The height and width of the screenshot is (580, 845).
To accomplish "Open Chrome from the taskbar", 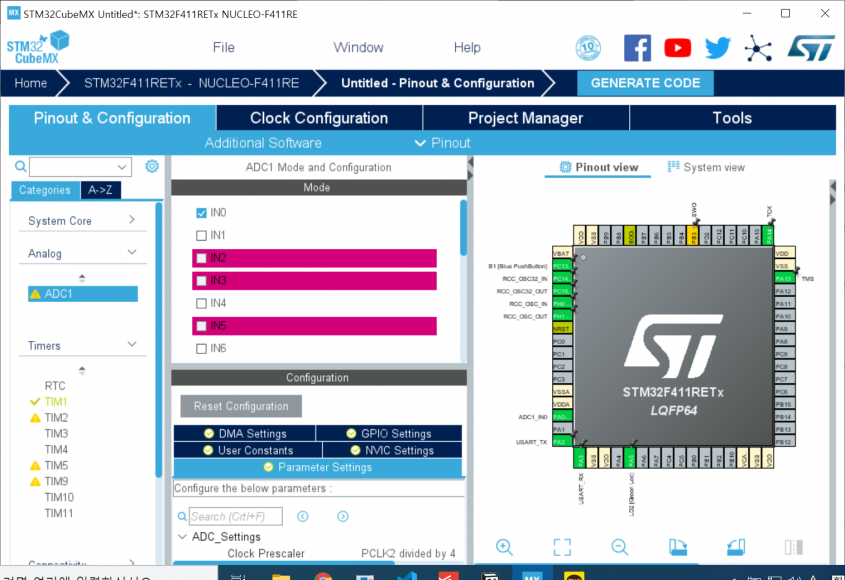I will coord(323,576).
